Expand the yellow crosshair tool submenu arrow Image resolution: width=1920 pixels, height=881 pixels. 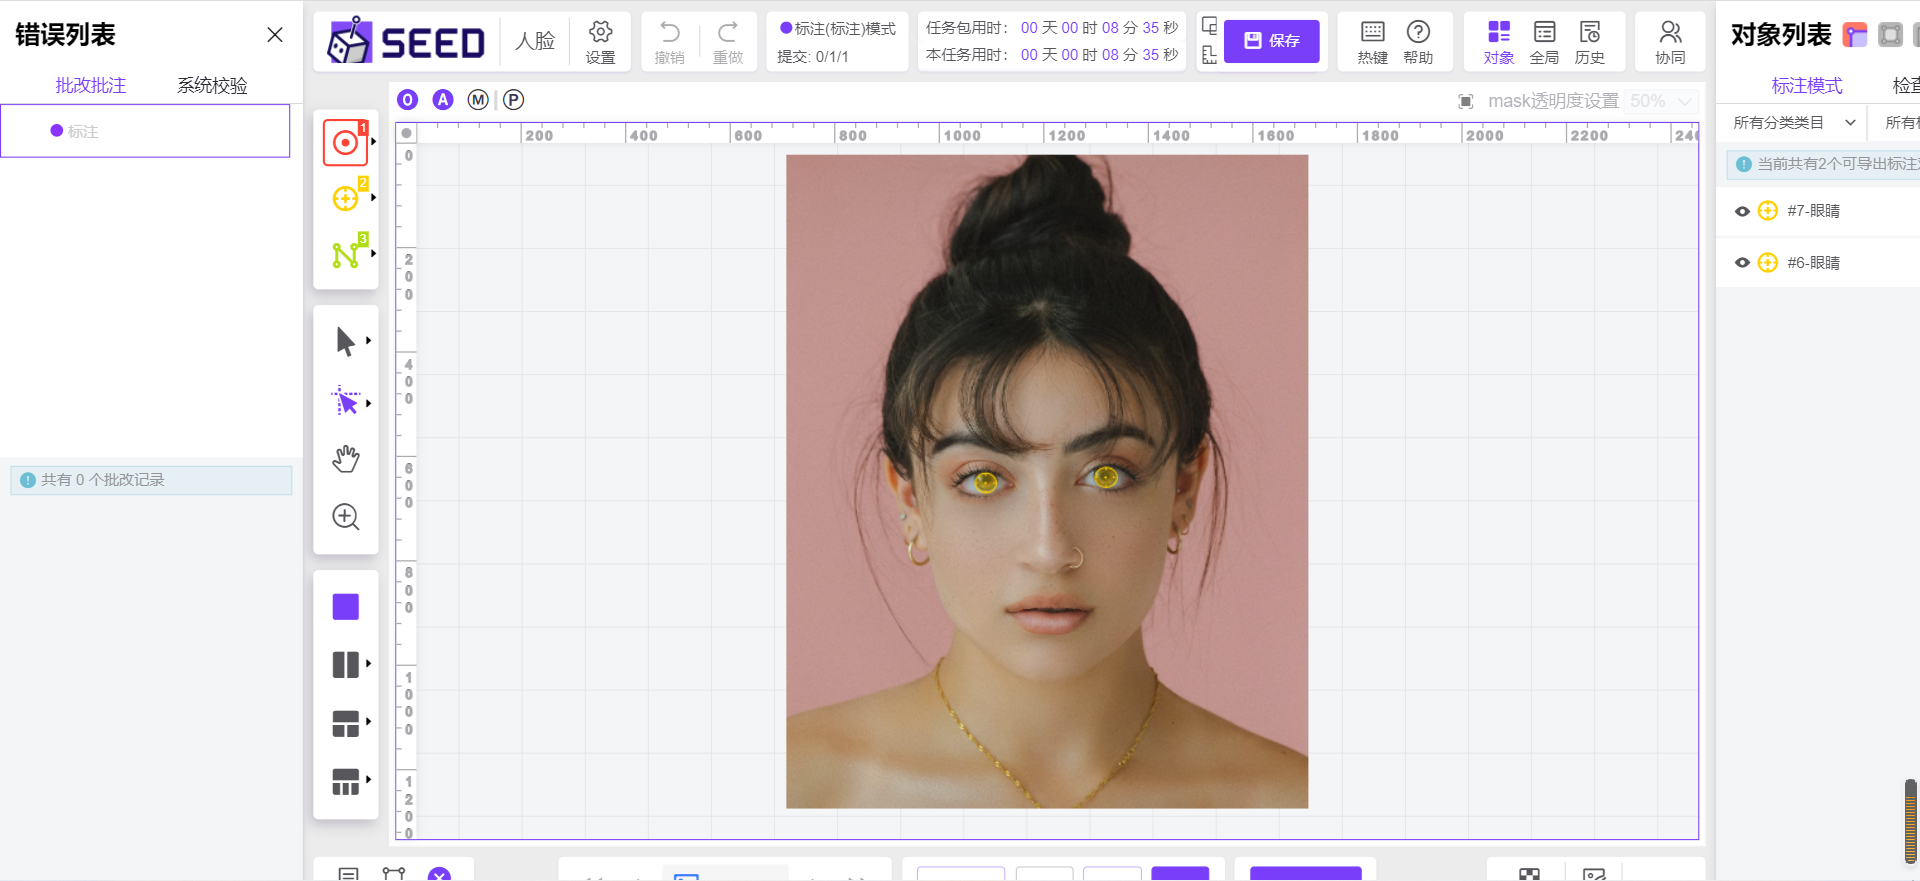373,198
